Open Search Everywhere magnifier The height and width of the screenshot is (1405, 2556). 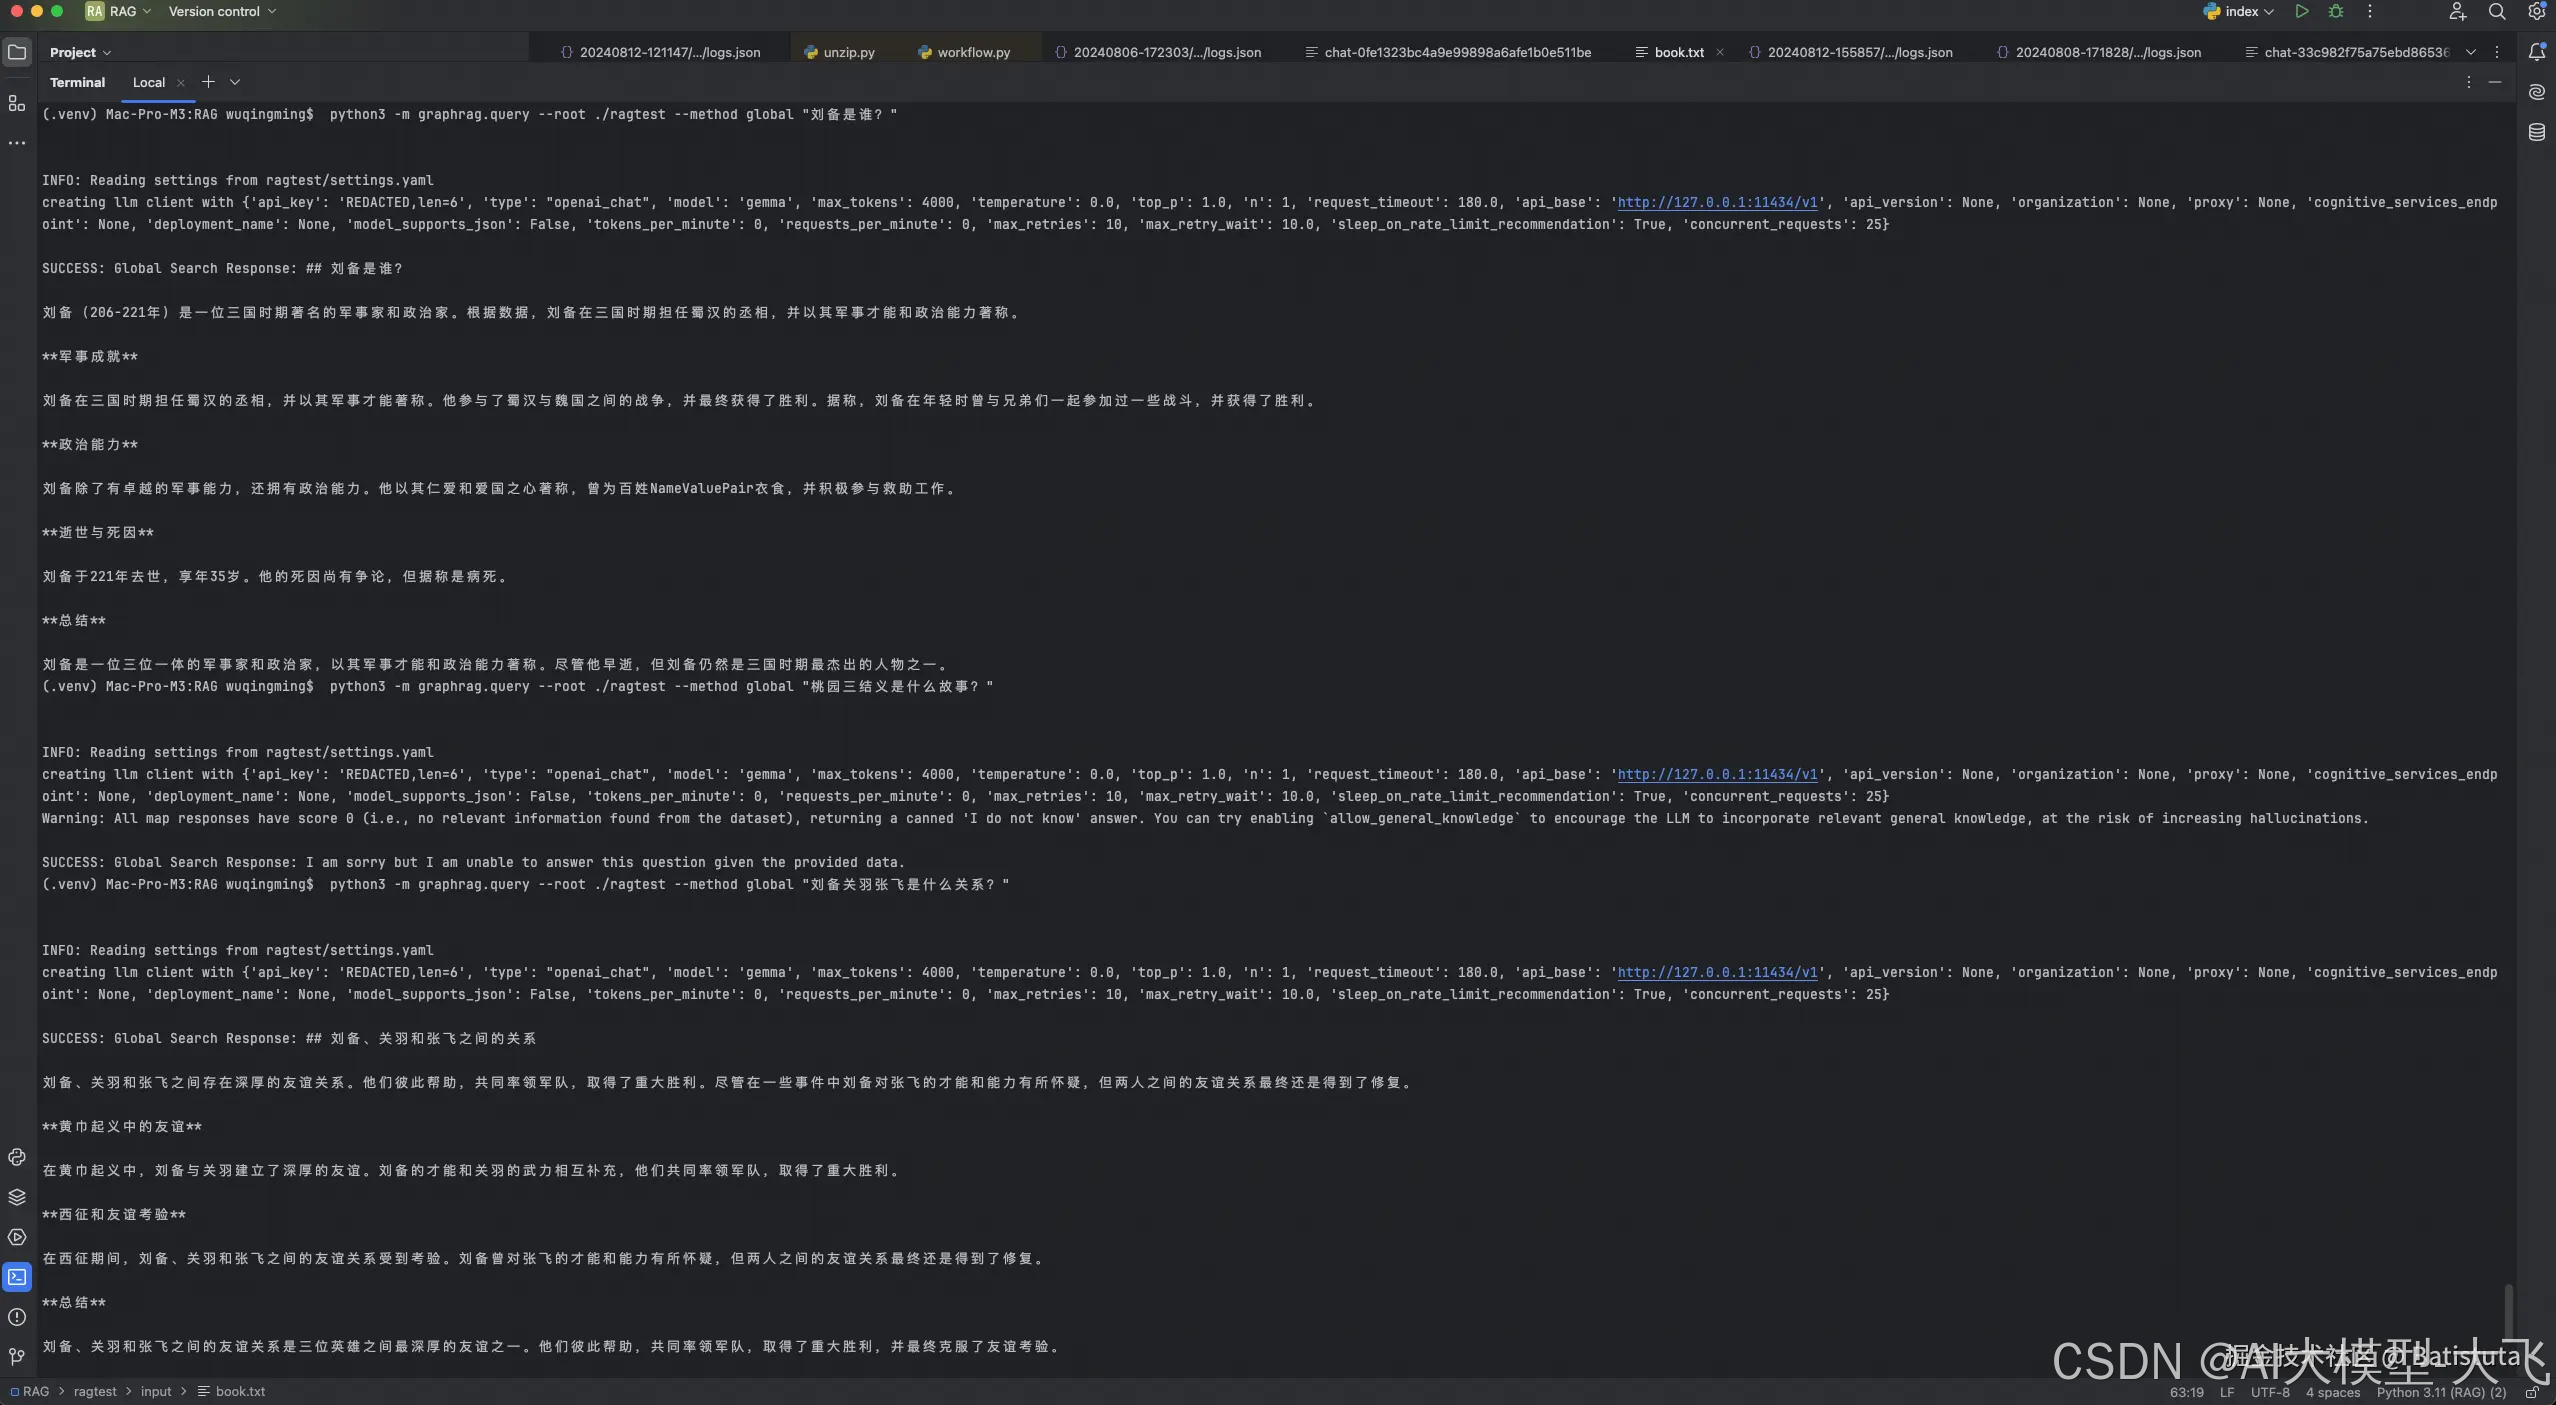click(2495, 11)
